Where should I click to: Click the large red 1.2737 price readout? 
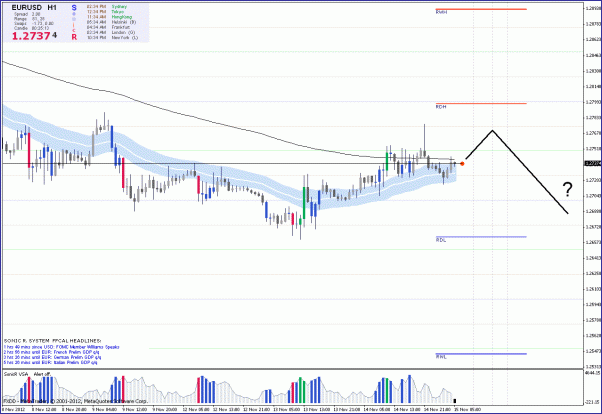tap(31, 36)
